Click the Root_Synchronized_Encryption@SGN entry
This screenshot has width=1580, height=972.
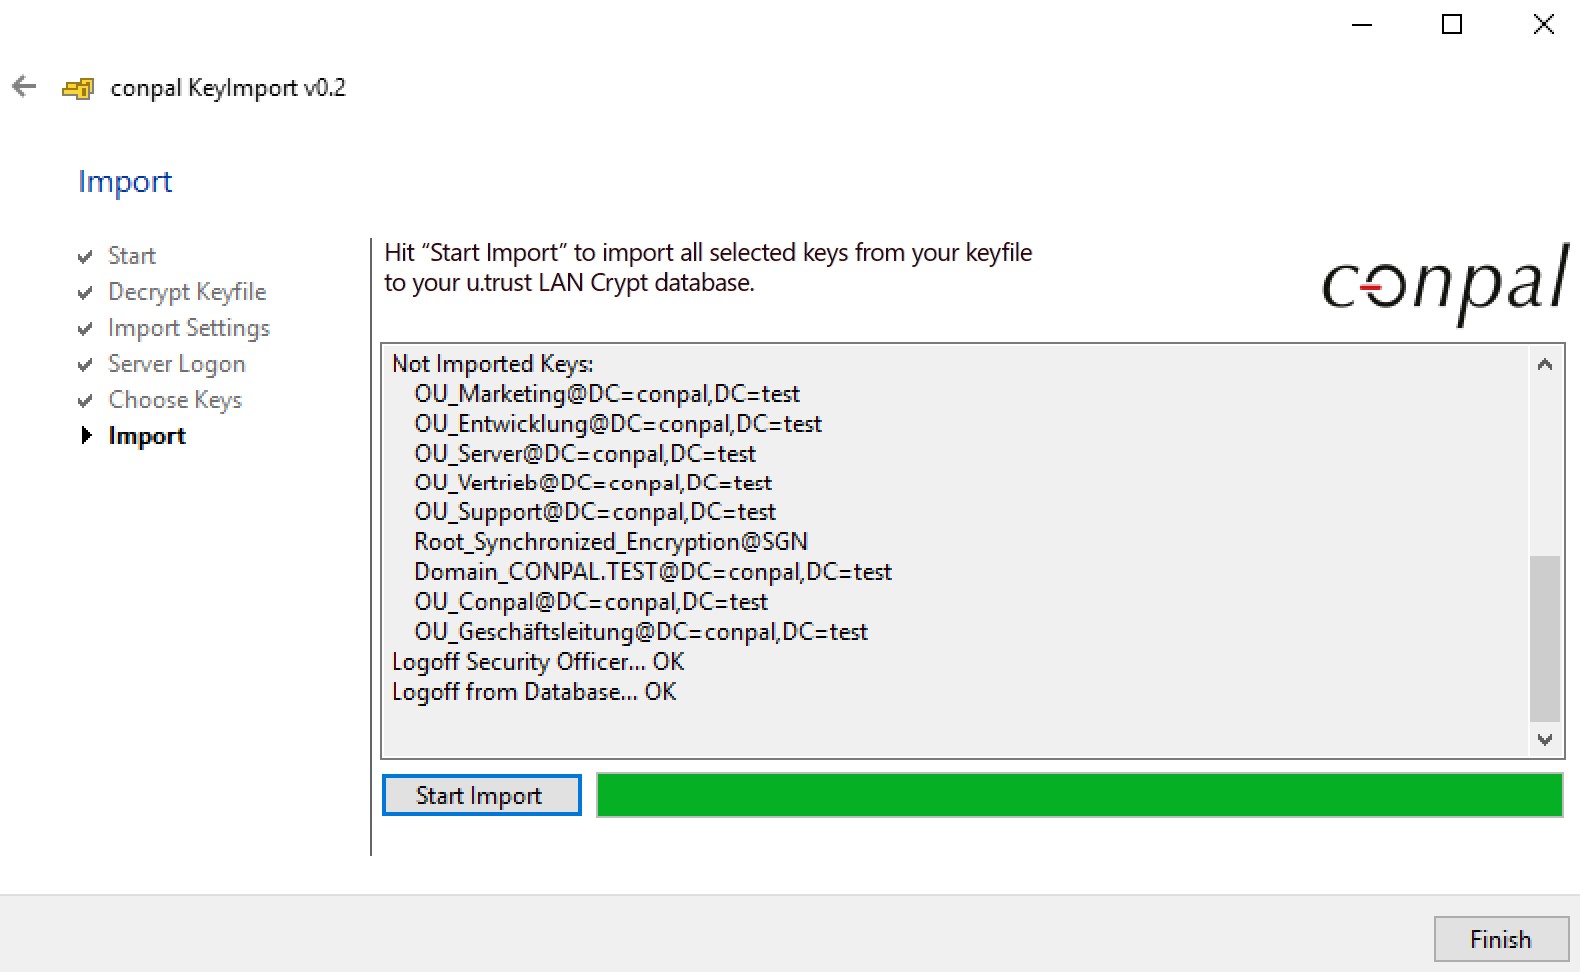[611, 542]
